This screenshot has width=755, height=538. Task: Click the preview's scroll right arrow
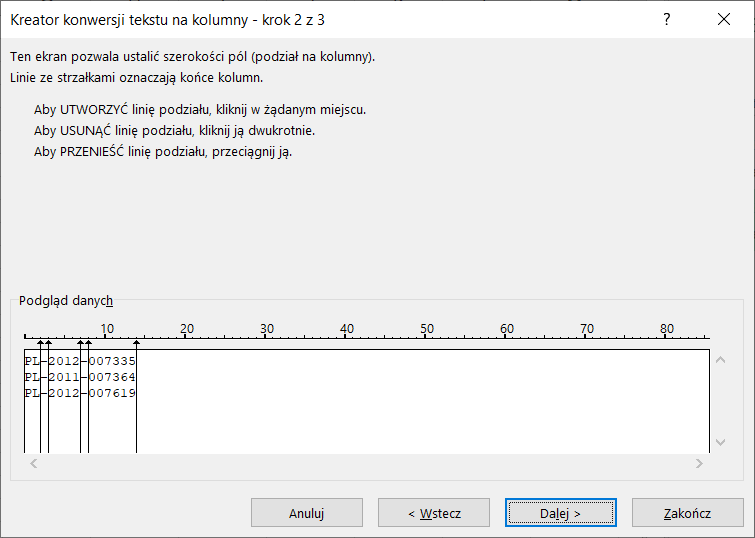700,463
